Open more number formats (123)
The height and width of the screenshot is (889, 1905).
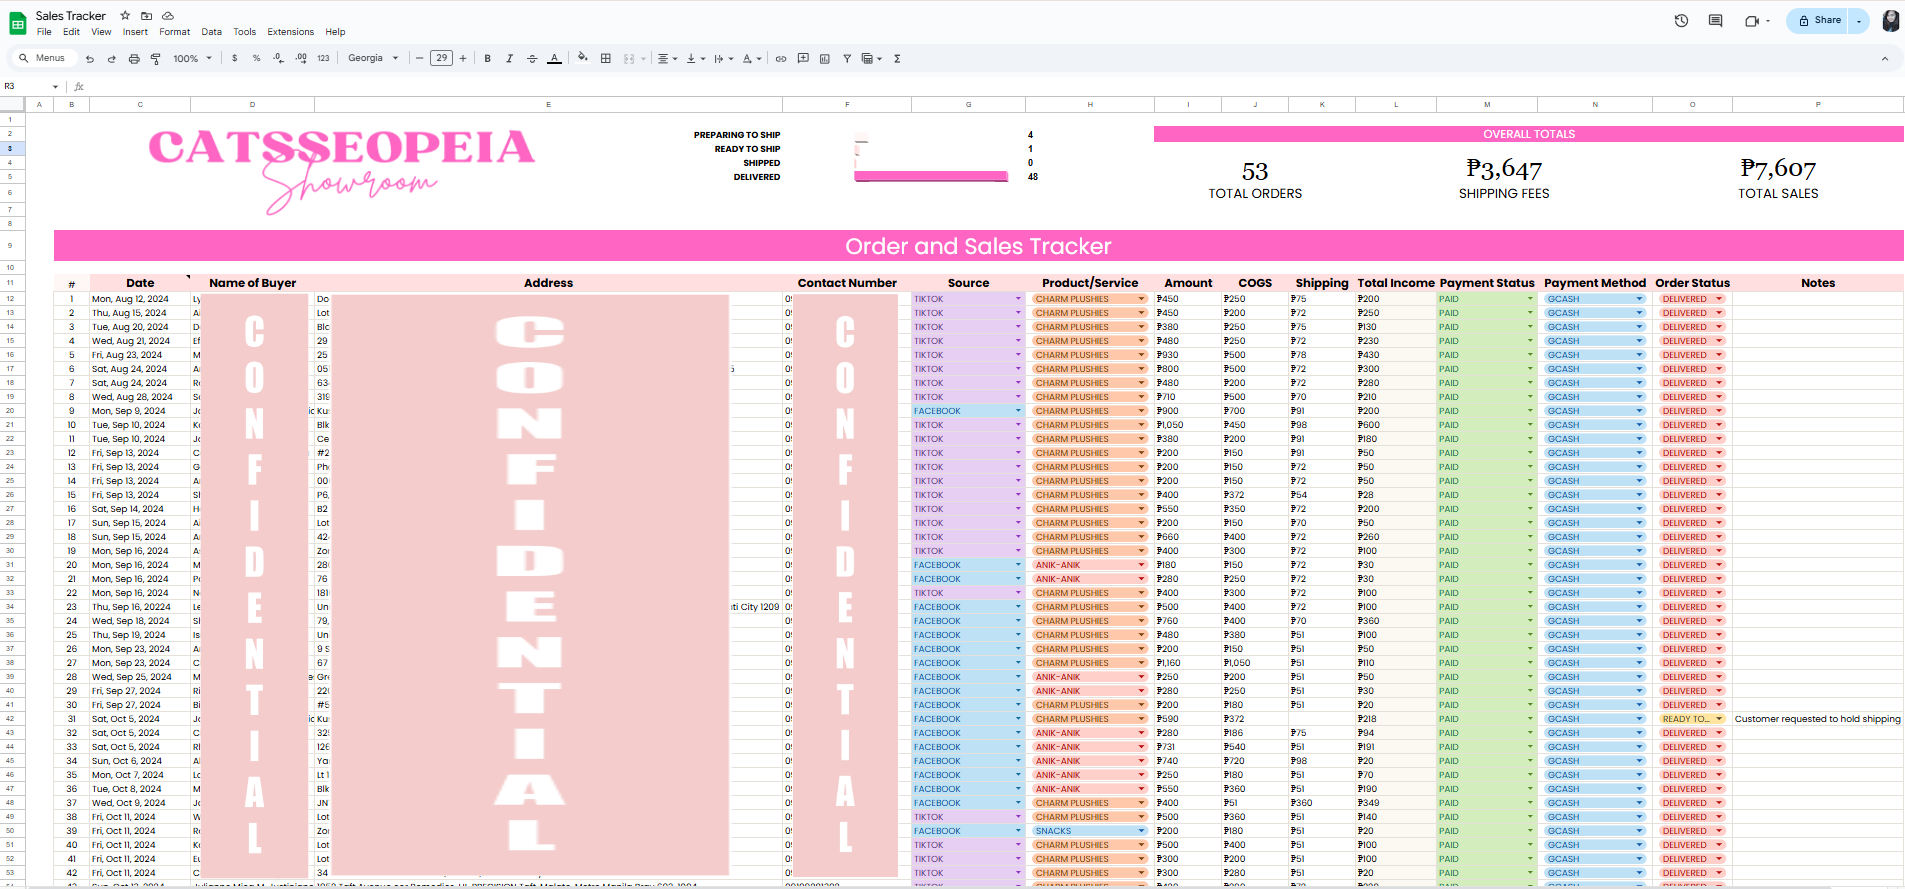pyautogui.click(x=323, y=59)
